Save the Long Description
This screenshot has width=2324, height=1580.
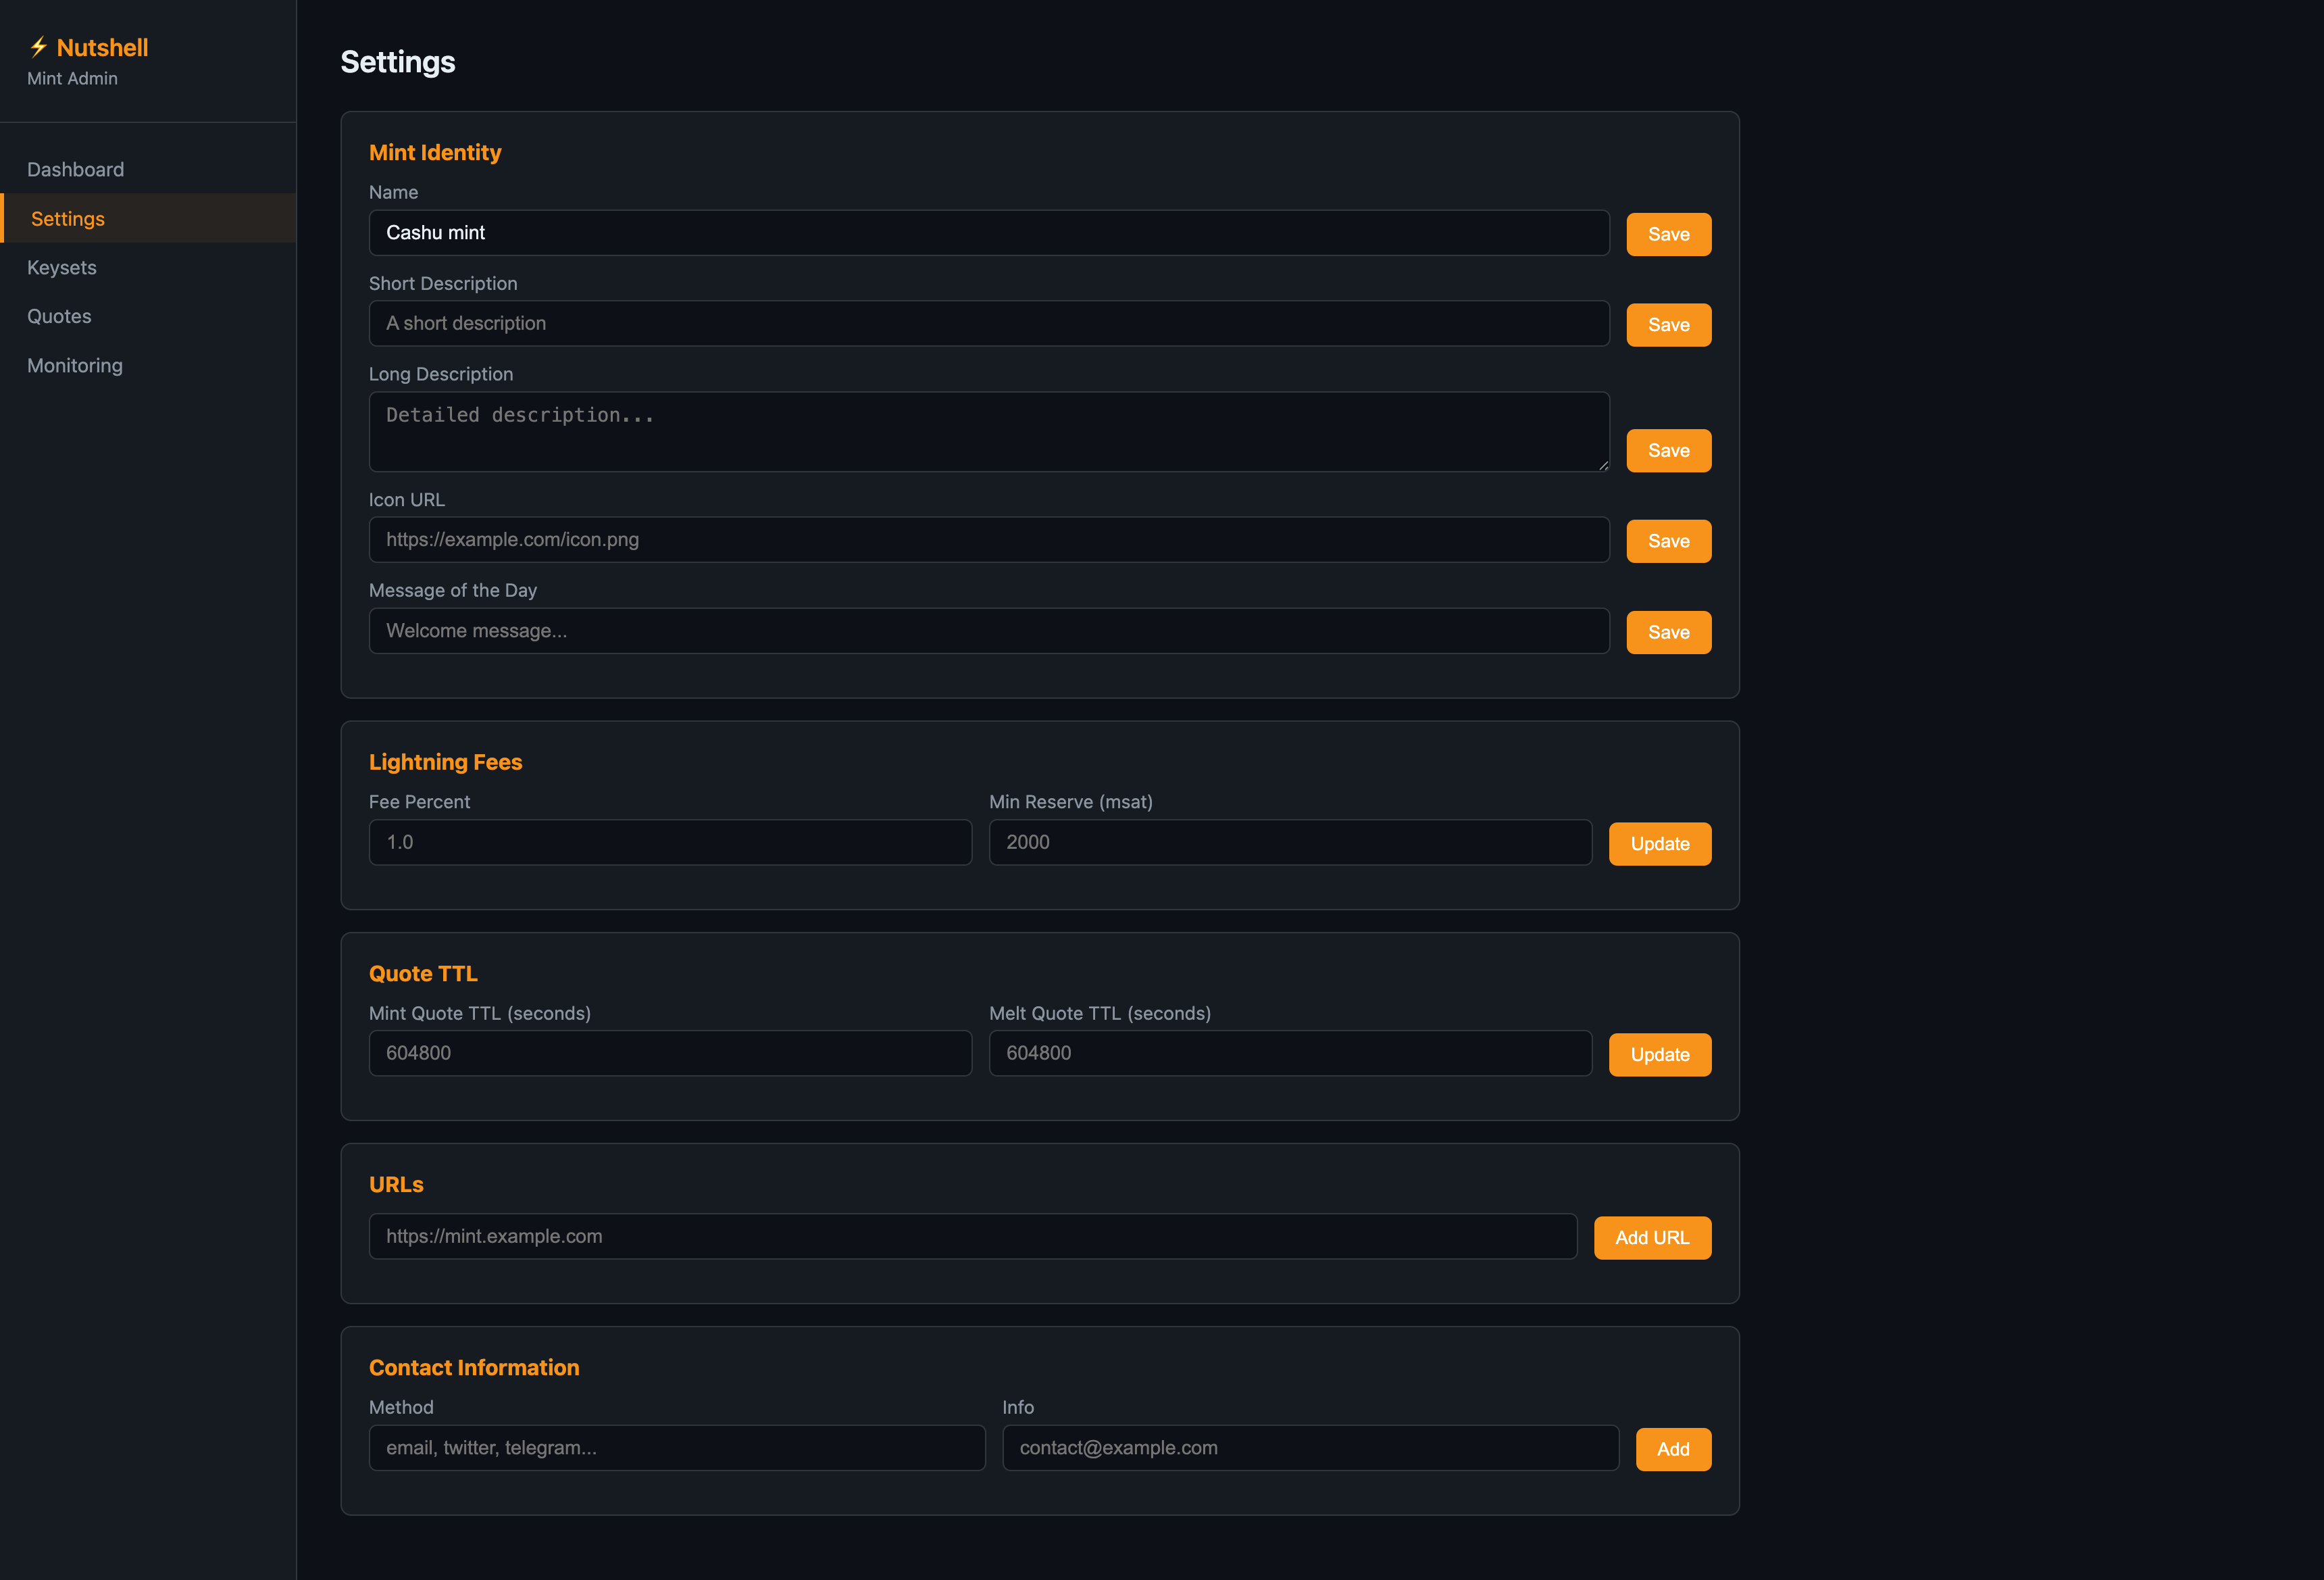coord(1668,450)
